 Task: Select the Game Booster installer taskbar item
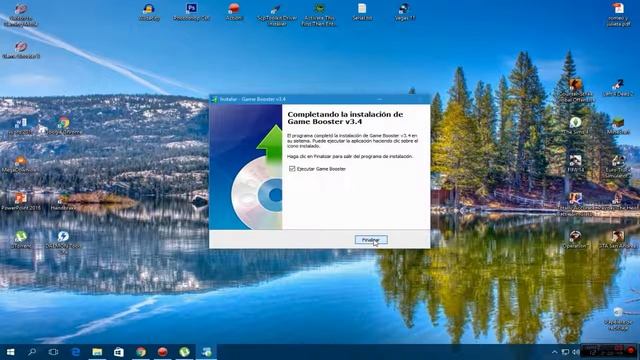pyautogui.click(x=207, y=352)
